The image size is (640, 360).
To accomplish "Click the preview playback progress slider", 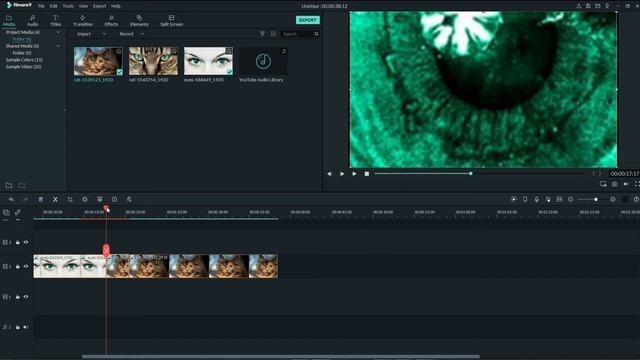I will point(479,173).
